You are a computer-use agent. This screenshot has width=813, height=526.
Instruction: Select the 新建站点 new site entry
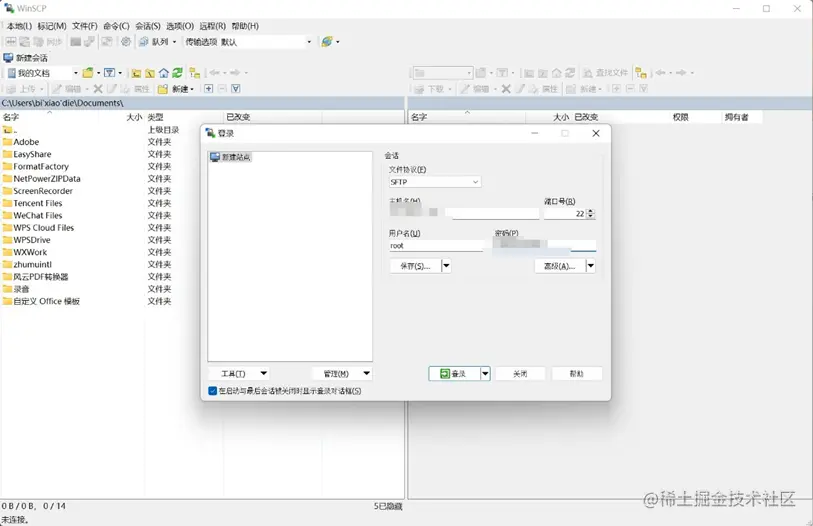click(x=231, y=157)
